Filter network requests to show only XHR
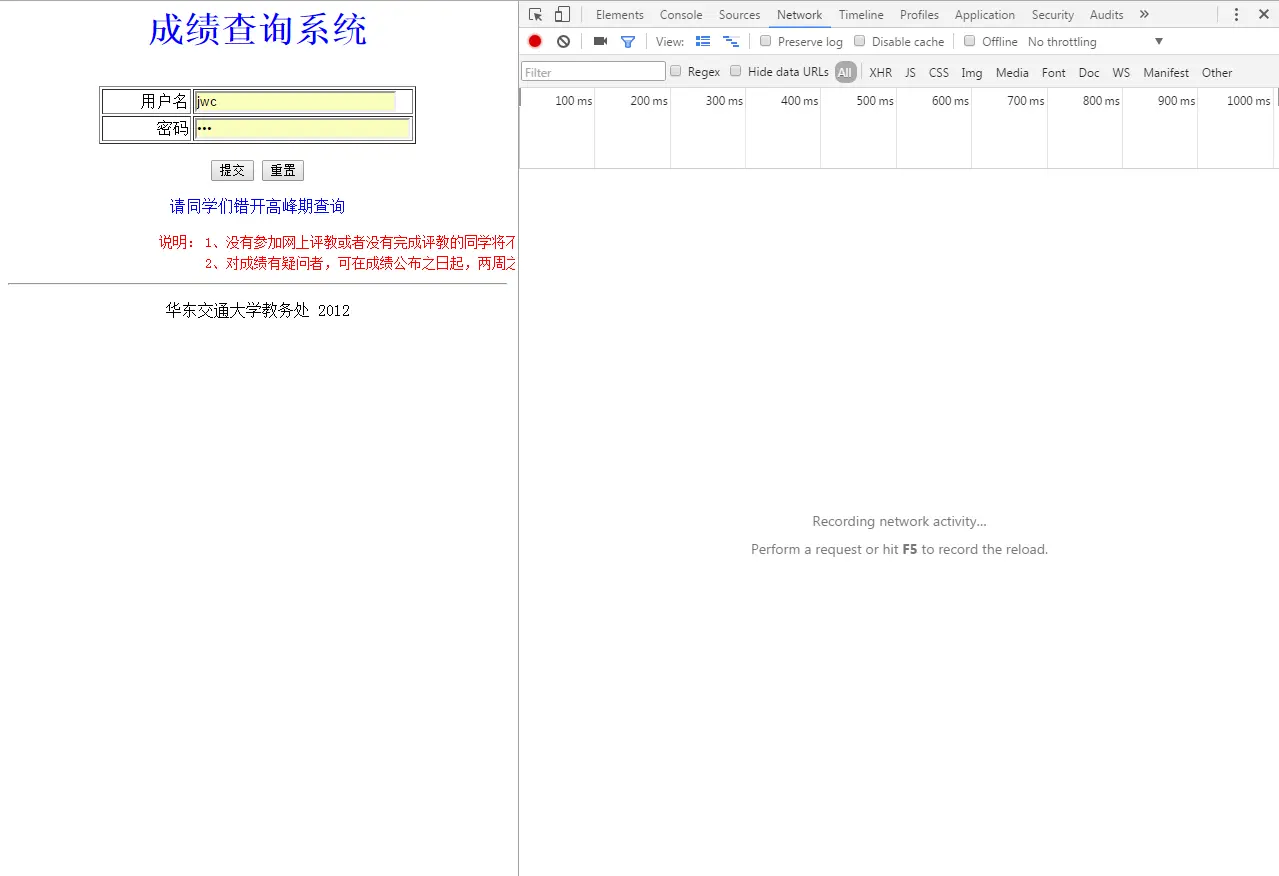Viewport: 1279px width, 876px height. pos(880,72)
